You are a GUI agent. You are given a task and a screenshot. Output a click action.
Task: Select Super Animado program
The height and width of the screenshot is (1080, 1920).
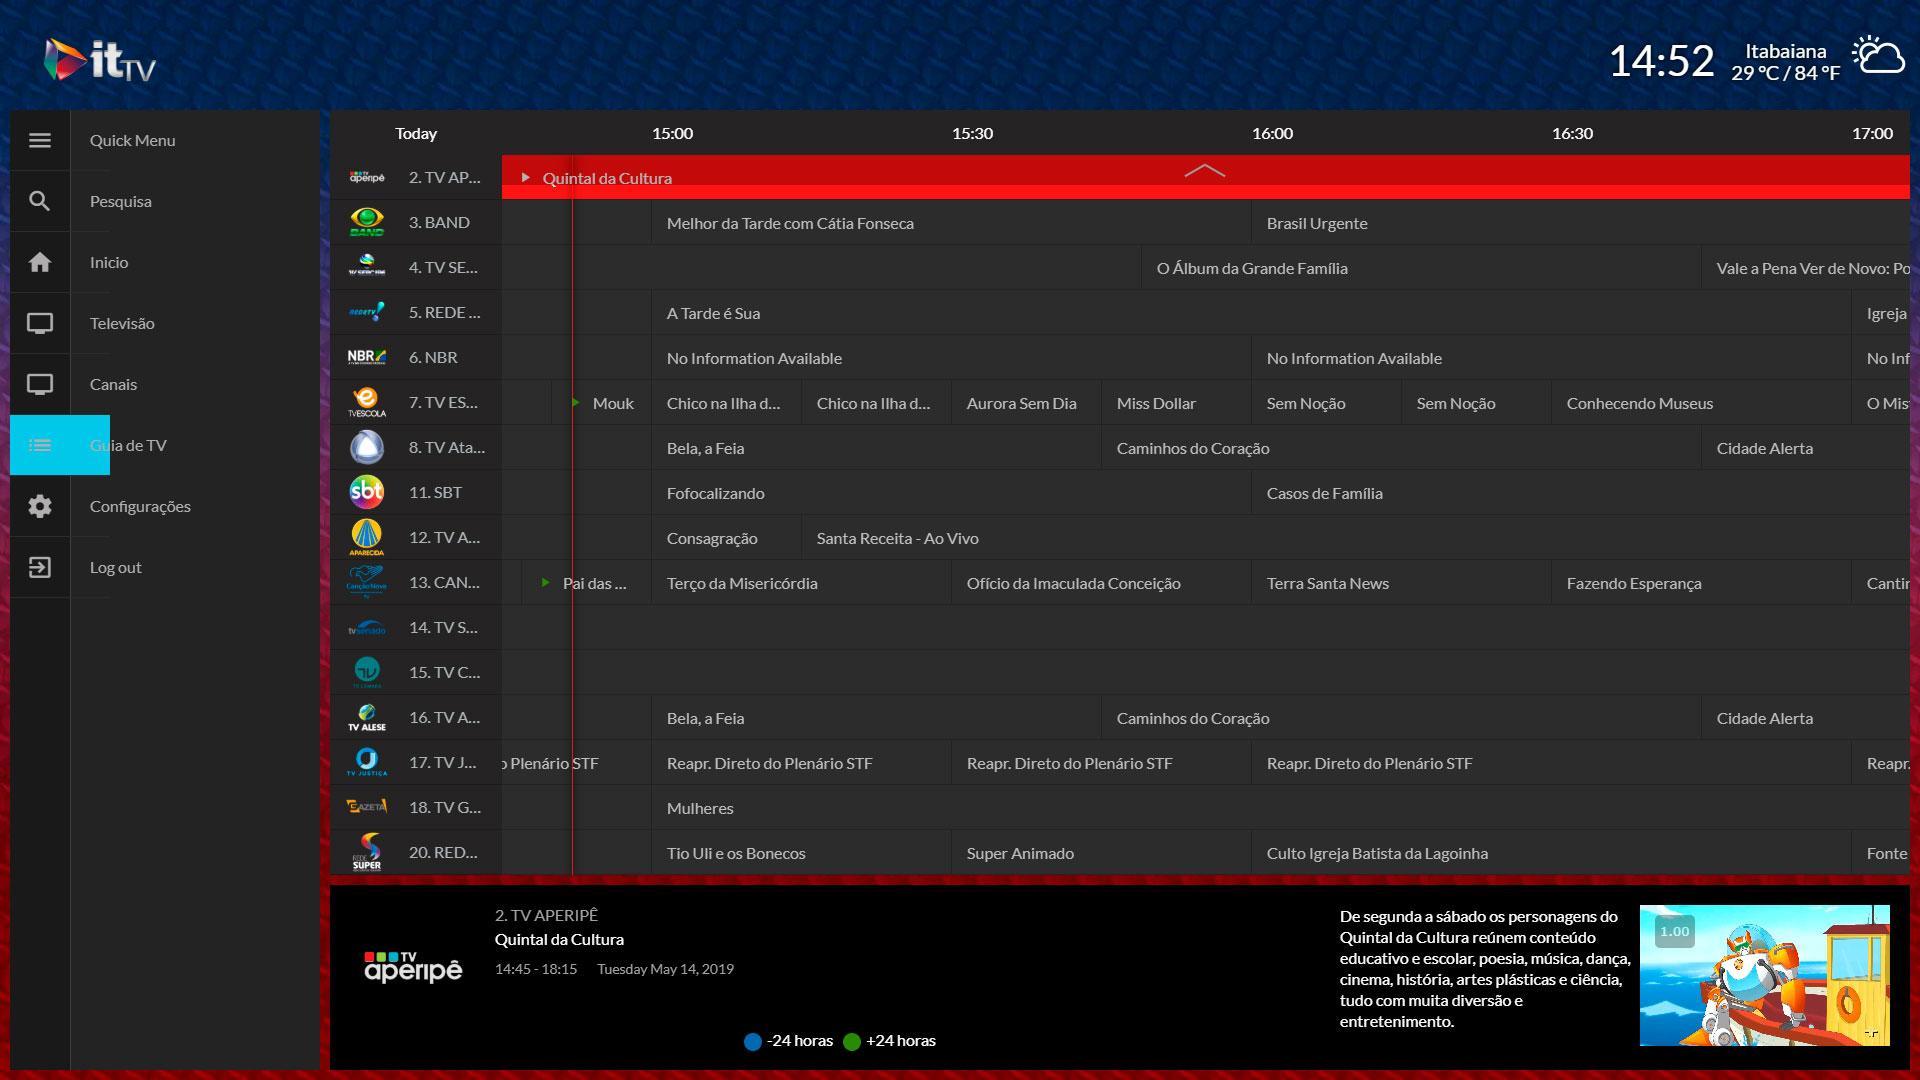pos(1101,853)
